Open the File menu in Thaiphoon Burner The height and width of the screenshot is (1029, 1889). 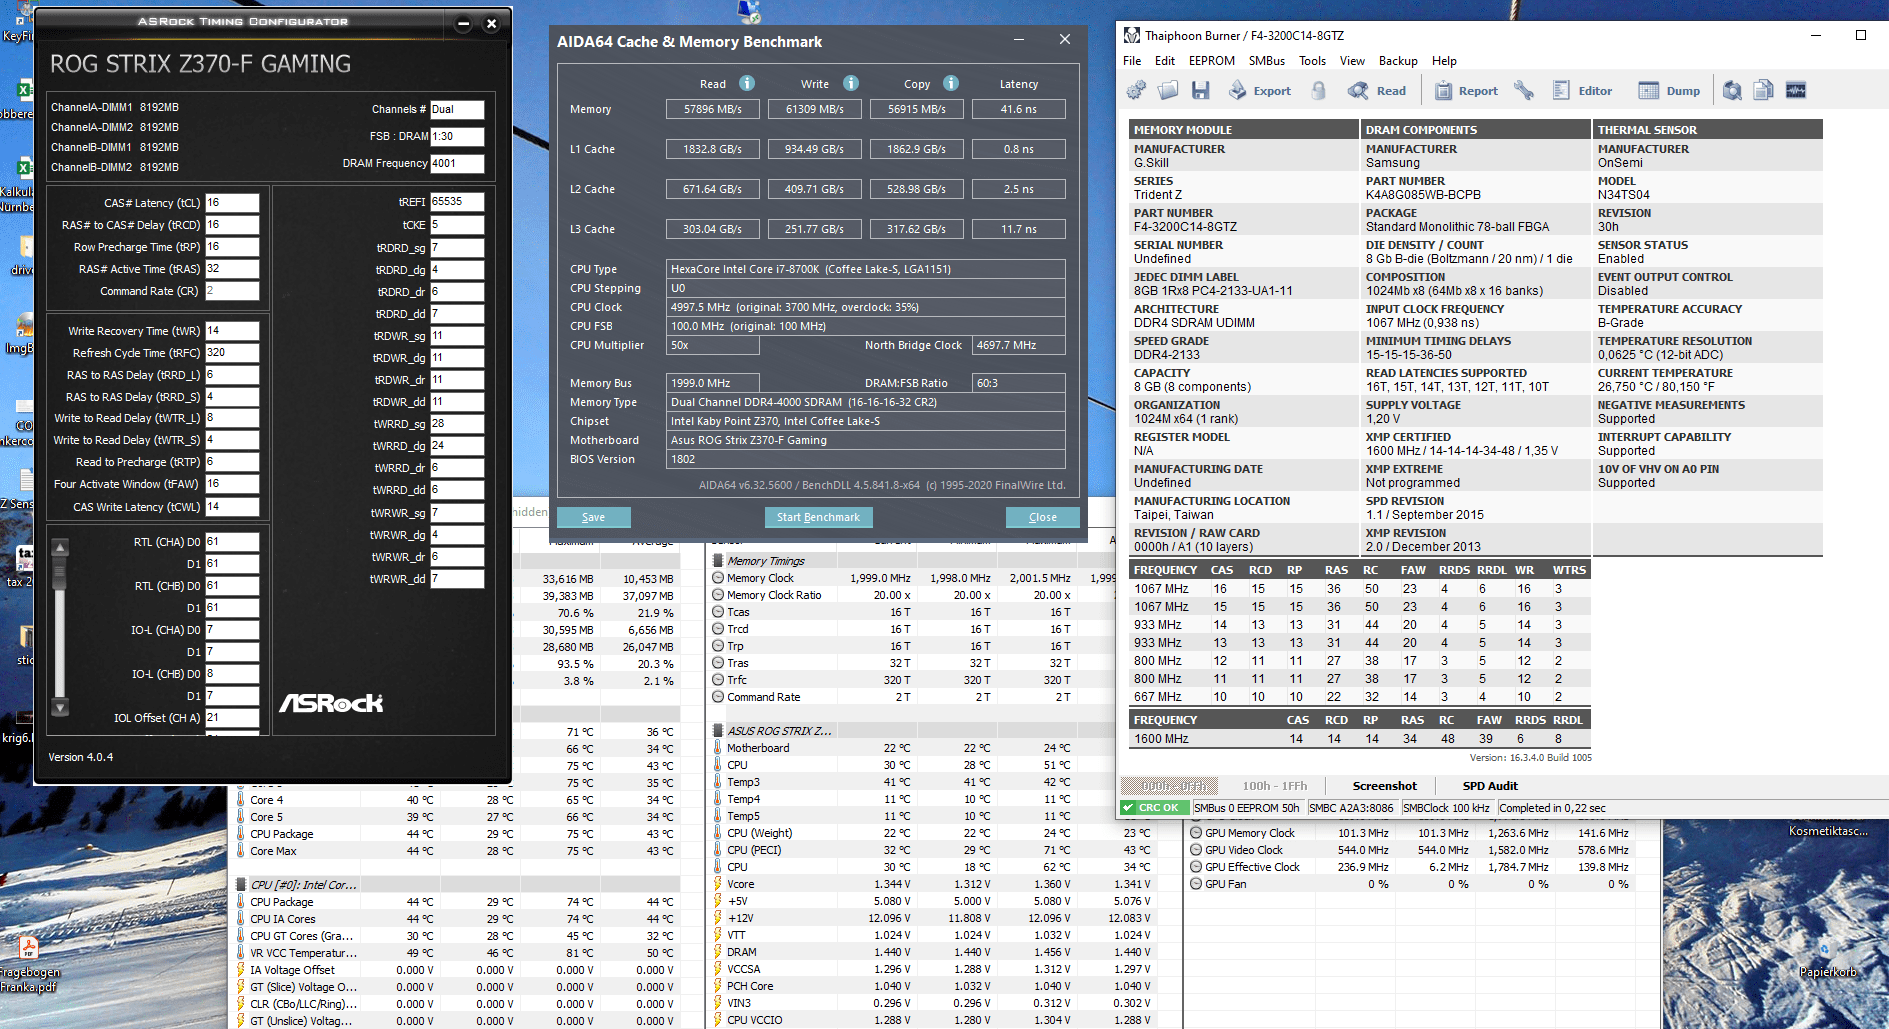pos(1132,61)
